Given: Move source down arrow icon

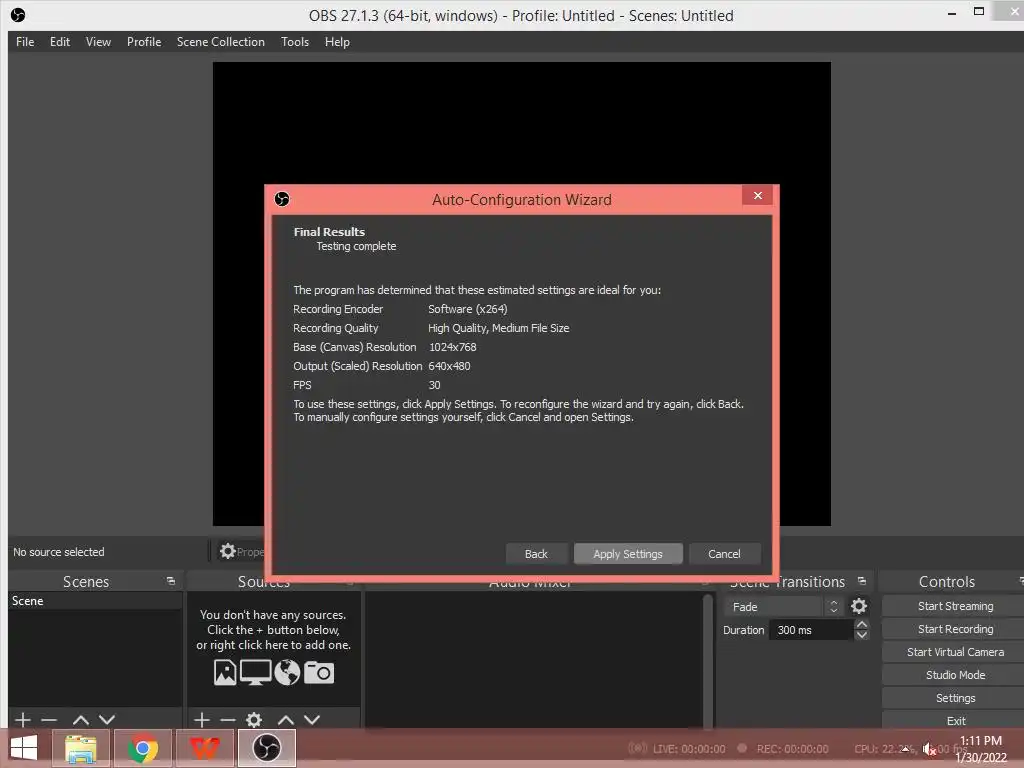Looking at the screenshot, I should tap(312, 720).
